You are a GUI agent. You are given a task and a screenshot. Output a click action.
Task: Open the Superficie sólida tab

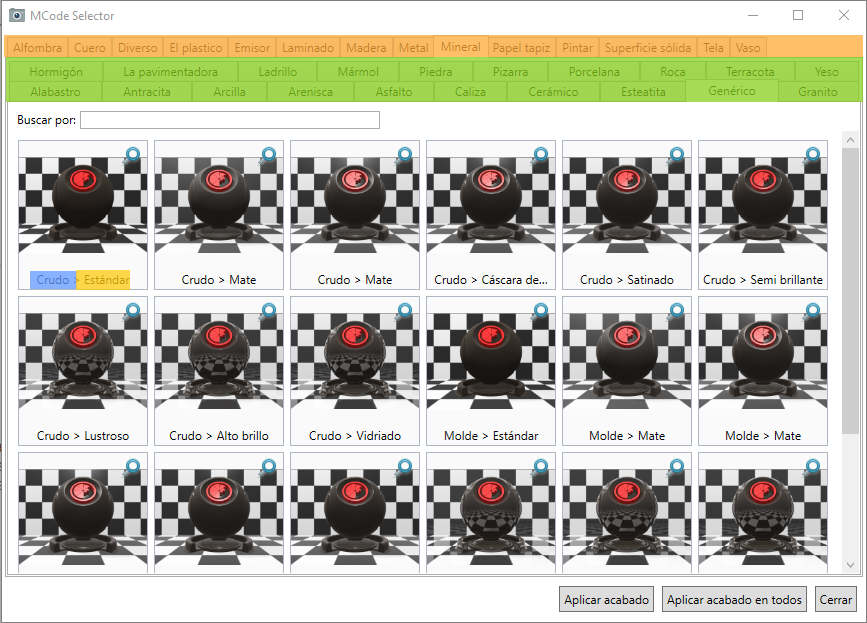[x=648, y=48]
